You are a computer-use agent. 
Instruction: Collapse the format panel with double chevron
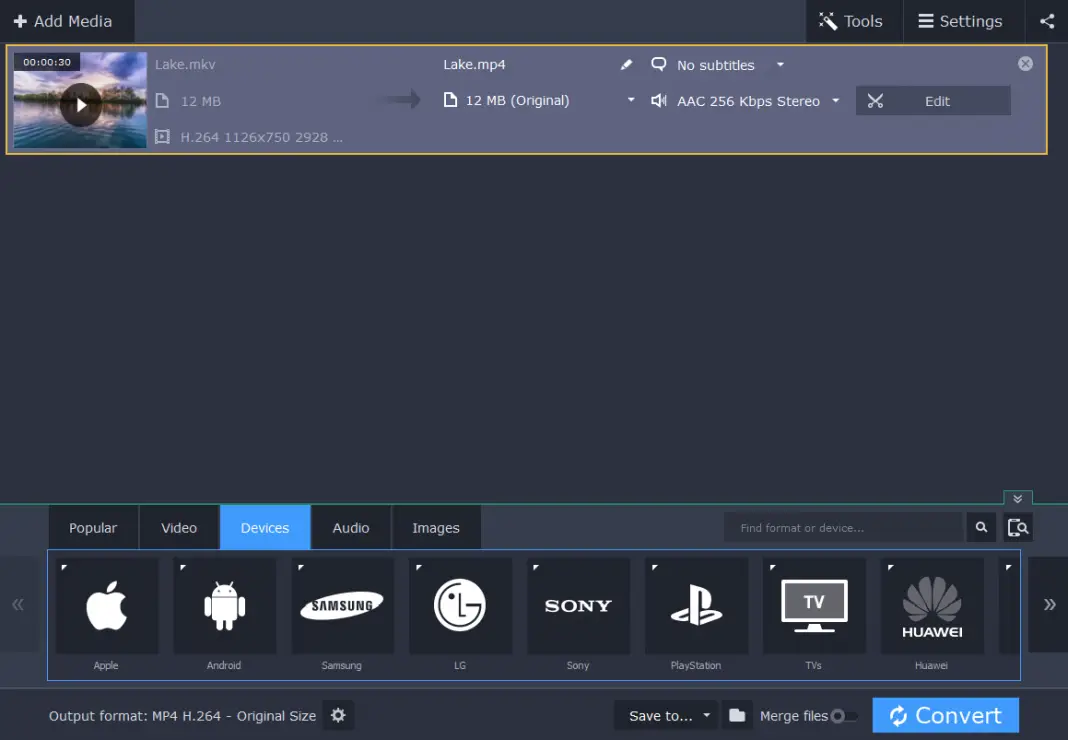click(1018, 498)
